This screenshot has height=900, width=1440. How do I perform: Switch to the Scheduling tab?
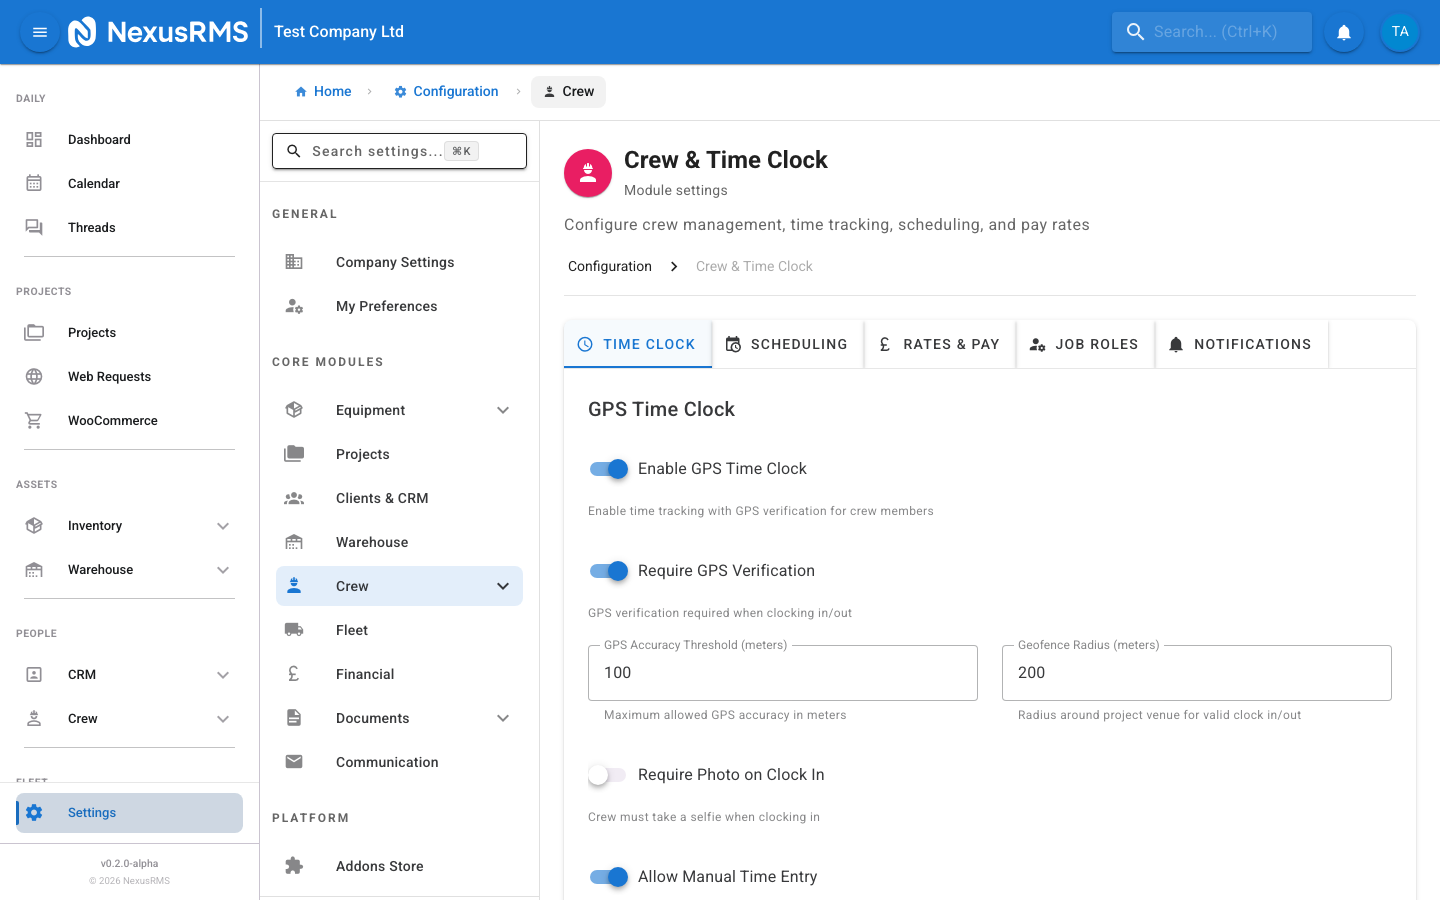[x=788, y=343]
